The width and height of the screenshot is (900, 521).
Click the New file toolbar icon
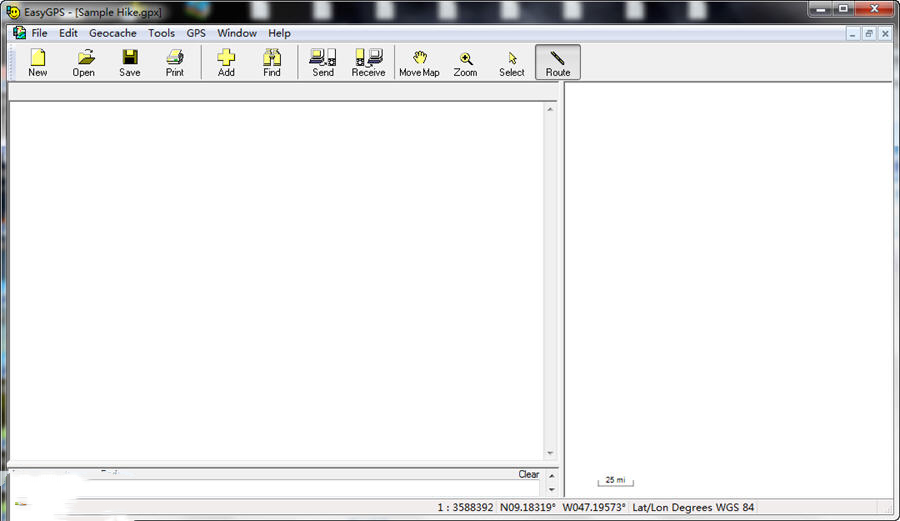tap(38, 63)
